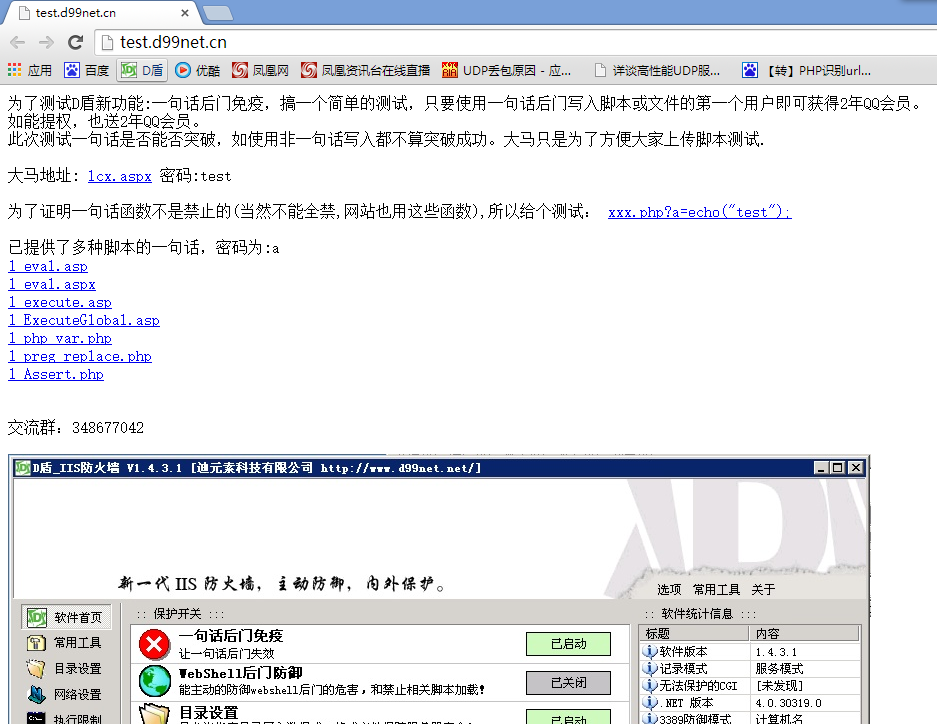
Task: Open the 【转】PHP识别url bookmark
Action: (x=807, y=70)
